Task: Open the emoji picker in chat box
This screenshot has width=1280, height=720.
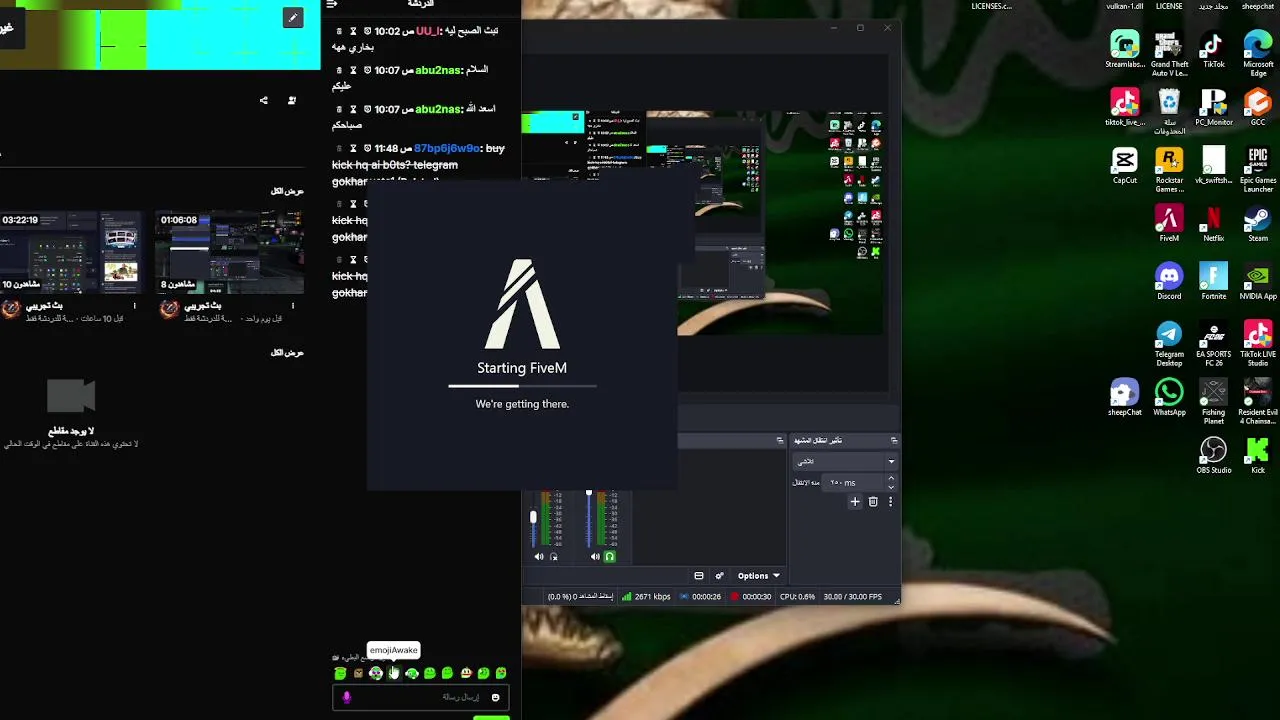Action: [x=495, y=697]
